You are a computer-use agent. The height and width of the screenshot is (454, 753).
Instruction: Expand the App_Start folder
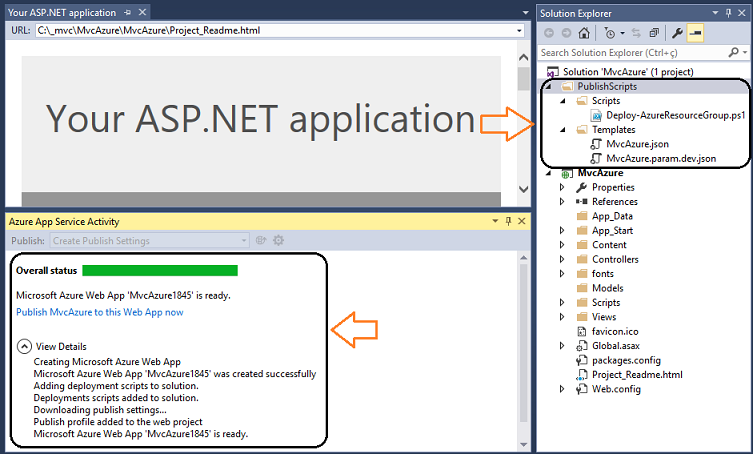[562, 231]
